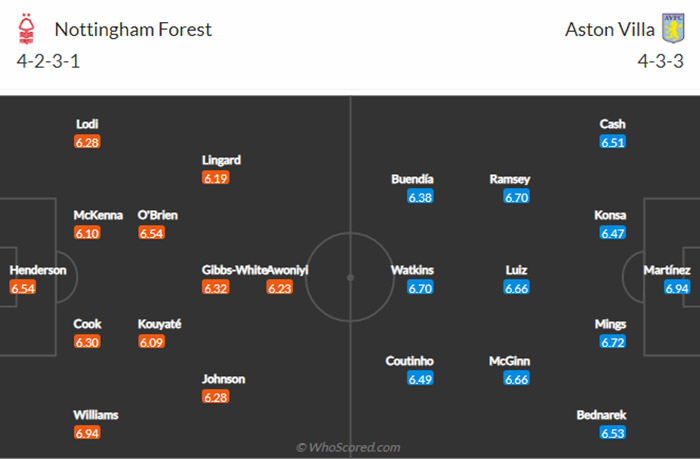Select player Buendía on the pitch
700x459 pixels.
(412, 179)
